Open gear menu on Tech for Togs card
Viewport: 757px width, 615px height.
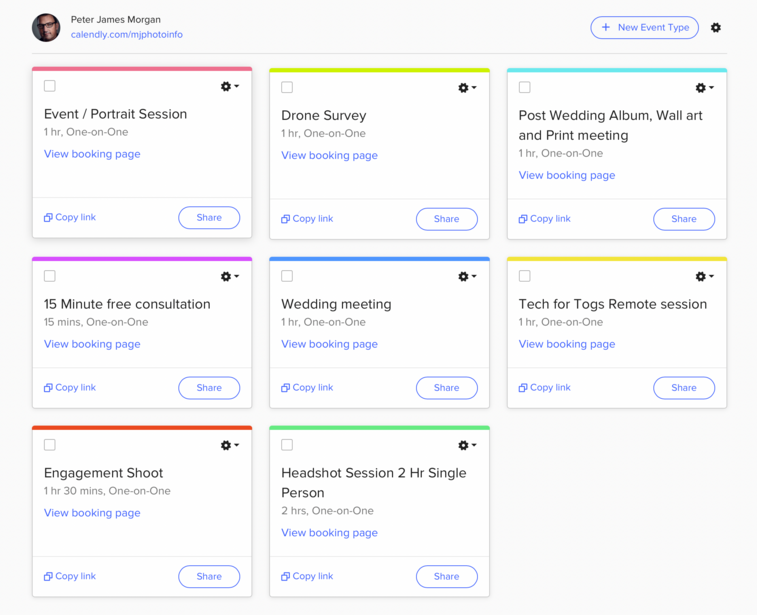(704, 277)
